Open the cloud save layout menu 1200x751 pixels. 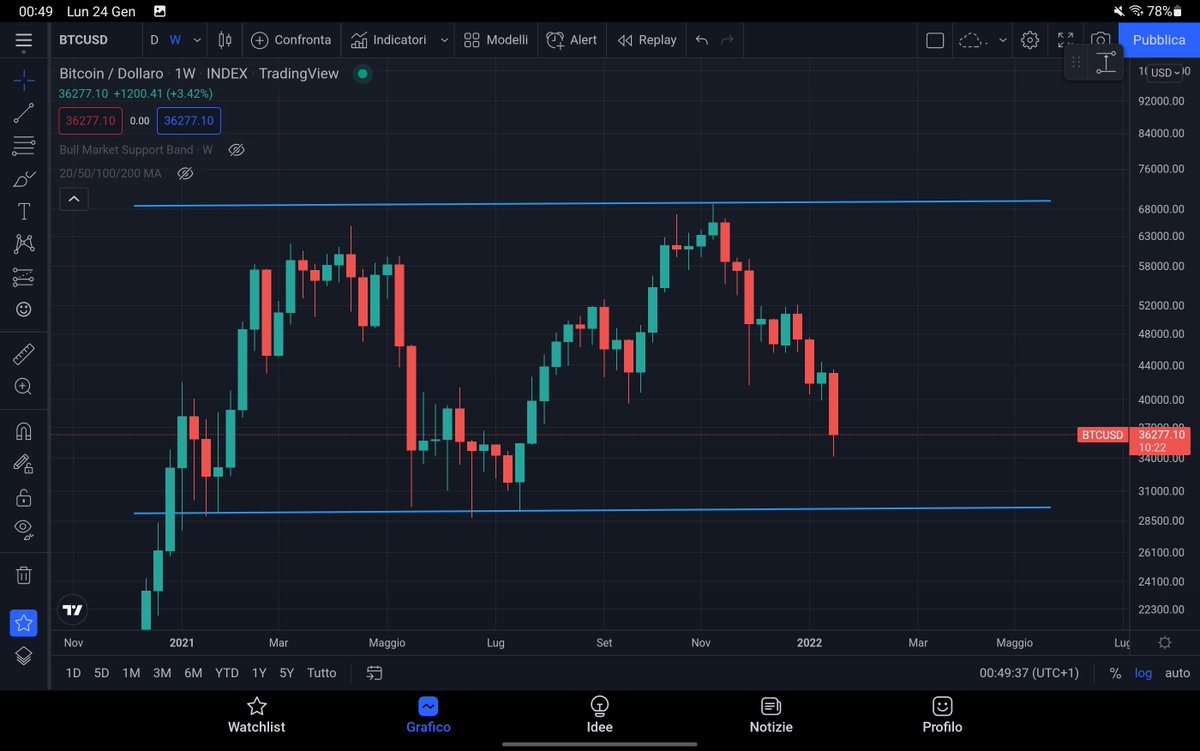click(973, 41)
